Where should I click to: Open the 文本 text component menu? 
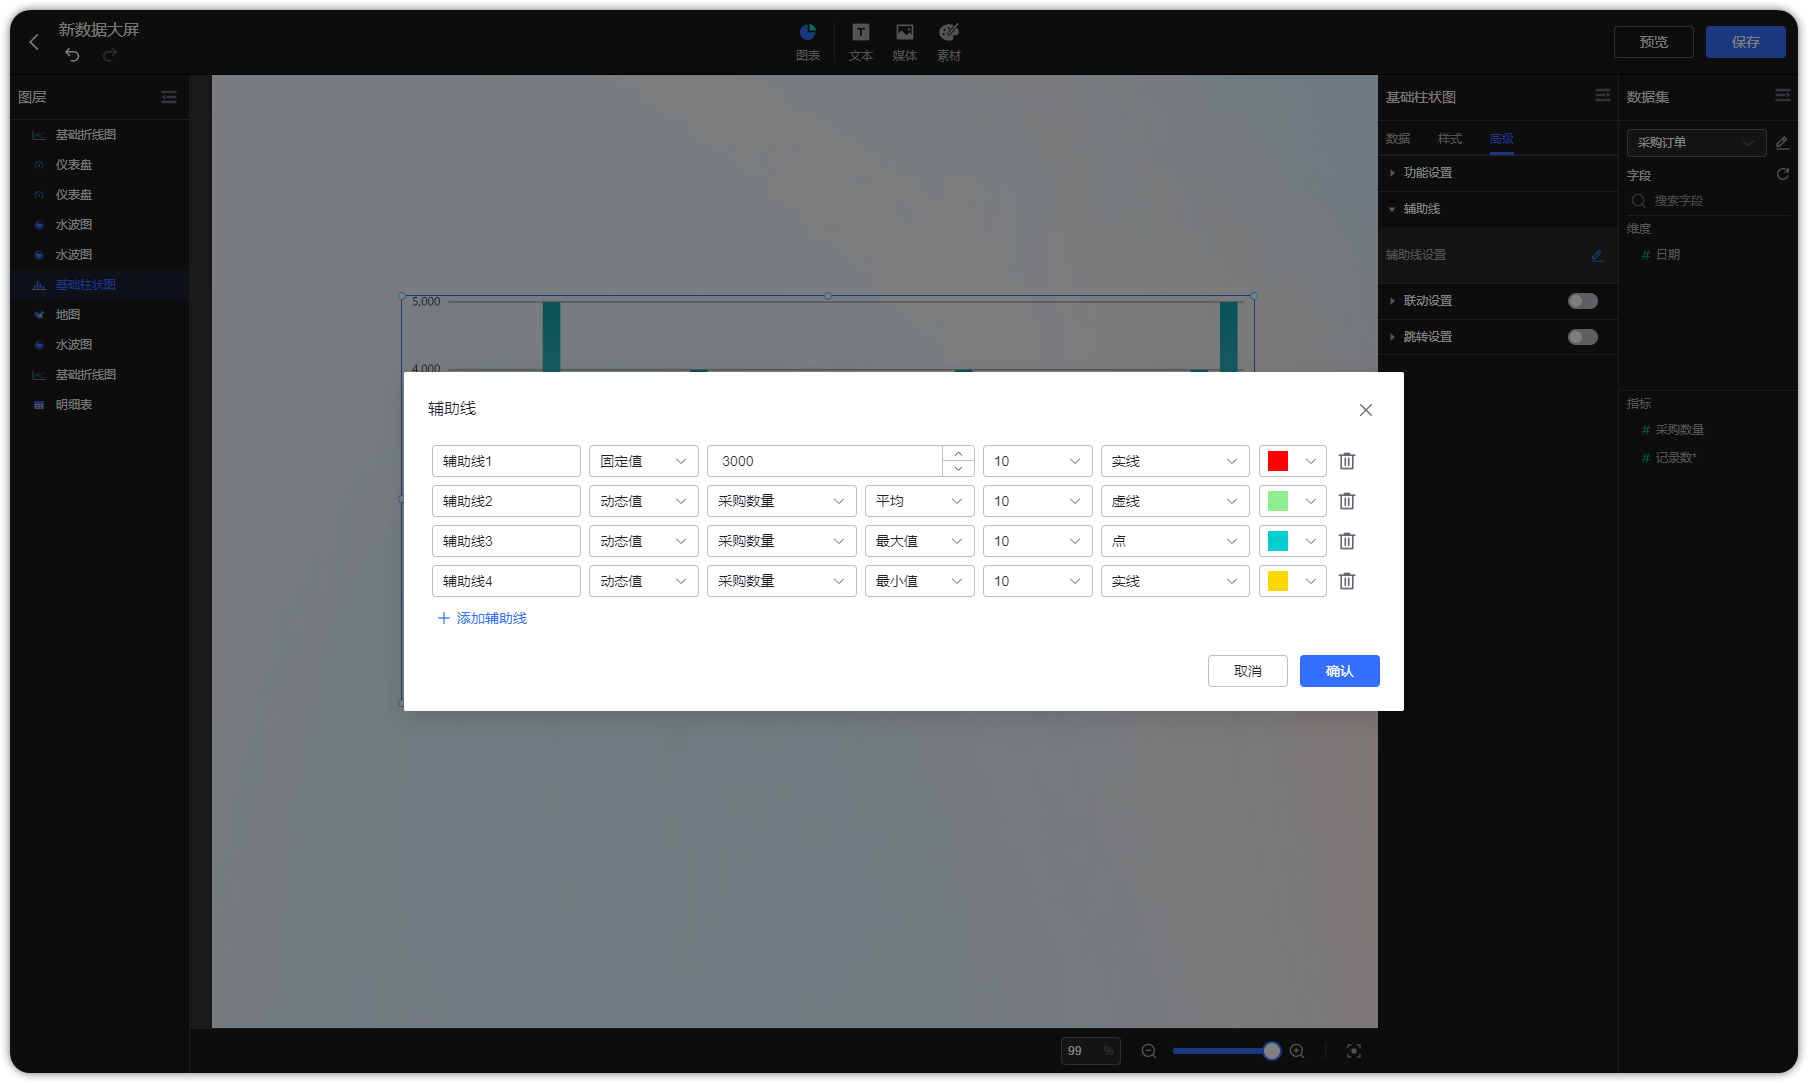pos(861,42)
